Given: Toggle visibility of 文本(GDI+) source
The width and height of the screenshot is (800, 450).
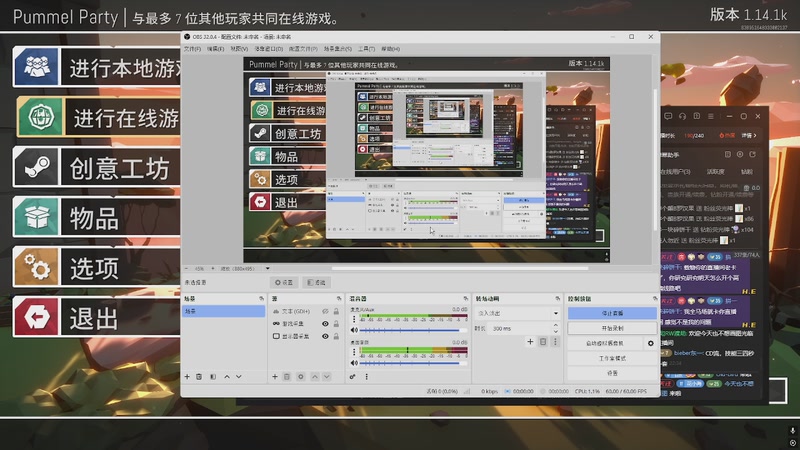Looking at the screenshot, I should click(325, 311).
